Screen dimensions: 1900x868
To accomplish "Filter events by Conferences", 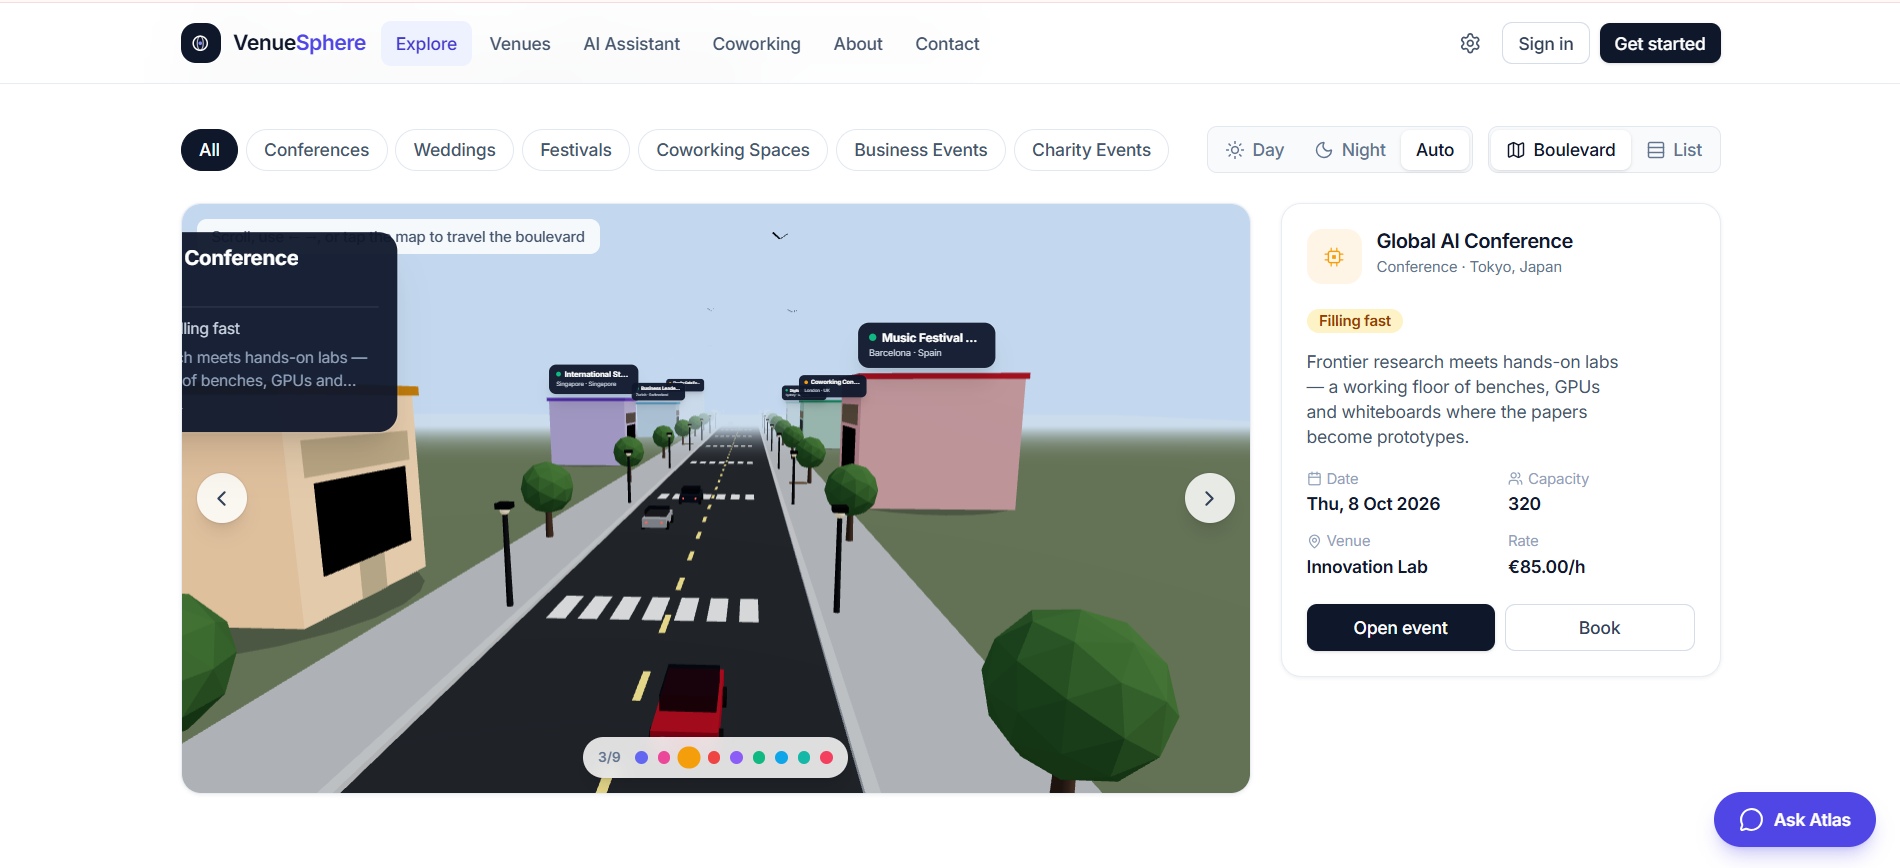I will tap(316, 150).
